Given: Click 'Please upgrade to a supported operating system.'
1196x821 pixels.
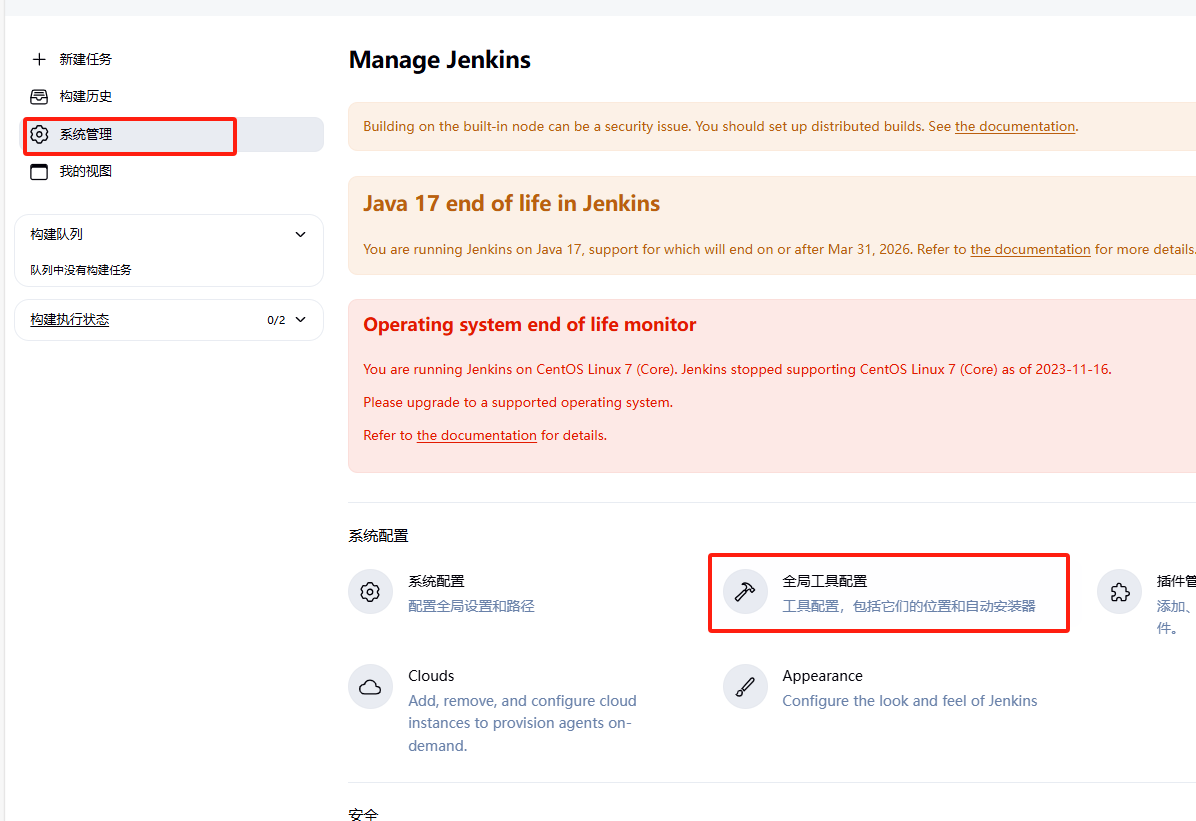Looking at the screenshot, I should coord(518,403).
